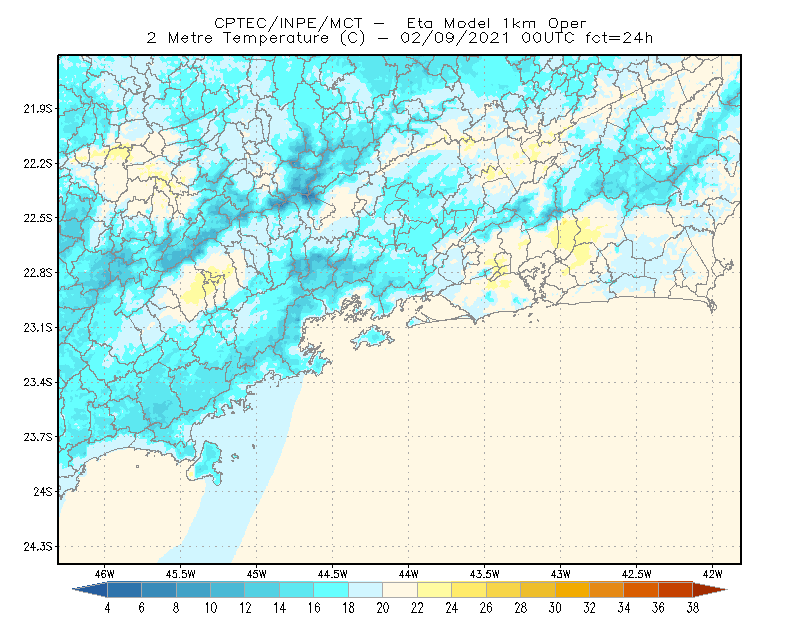Click the colorbar value label 18
The width and height of the screenshot is (800, 618).
click(x=348, y=608)
